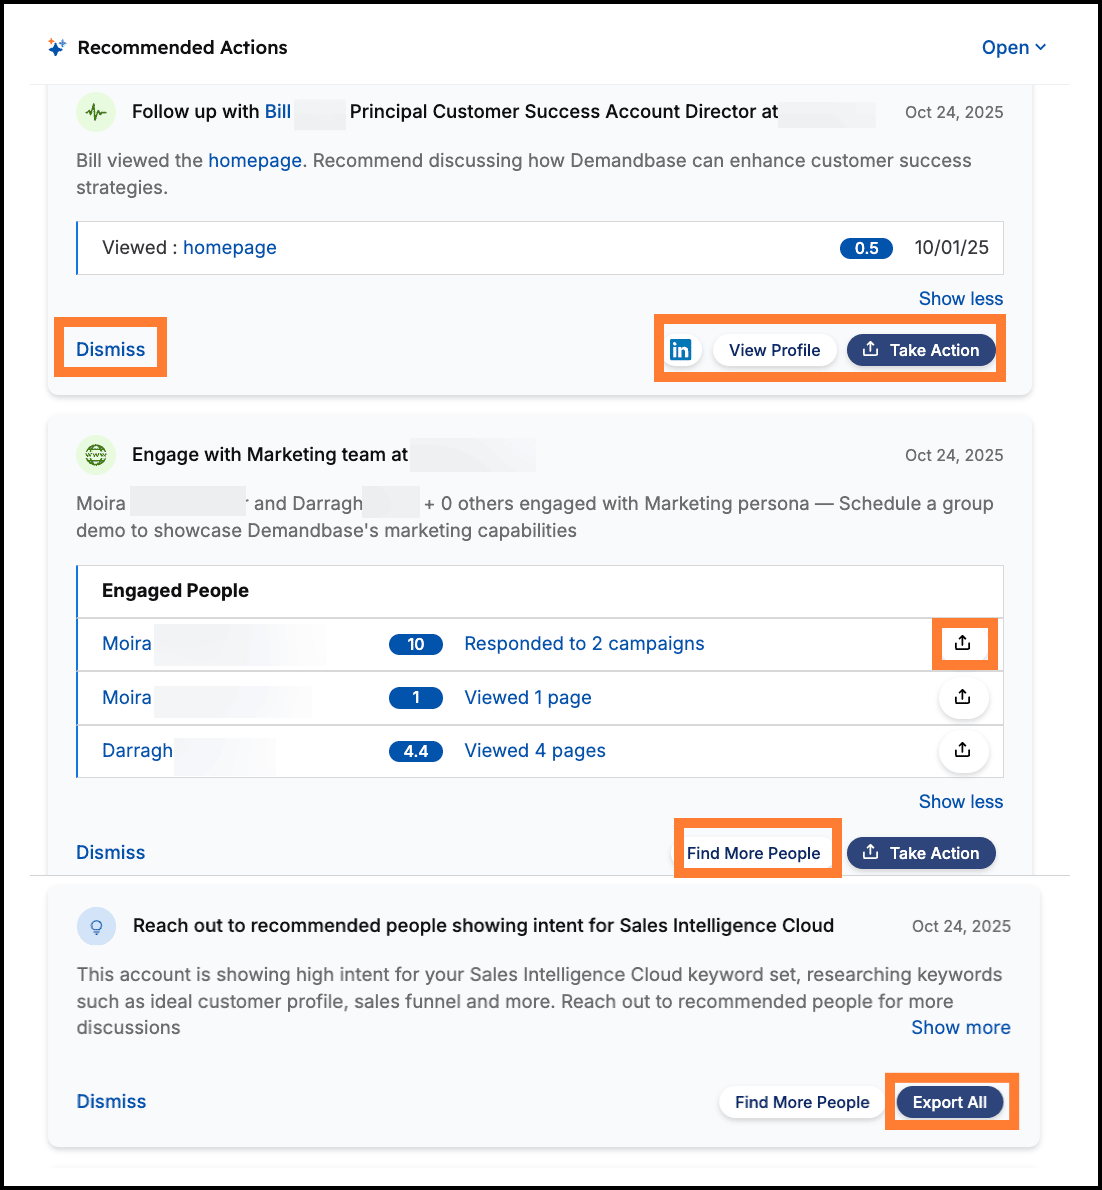Click the sparkle icon next to Recommended Actions
The width and height of the screenshot is (1102, 1190).
coord(57,47)
